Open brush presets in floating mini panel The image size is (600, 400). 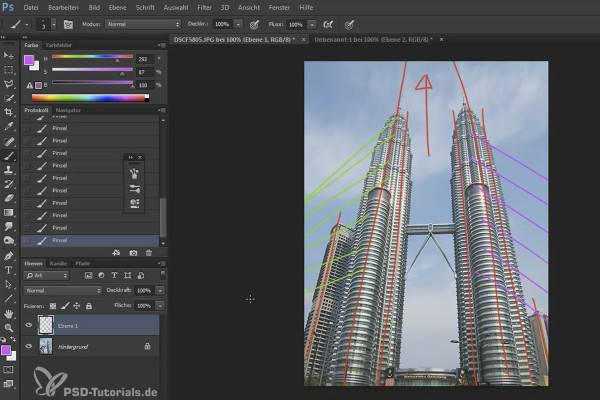[x=134, y=173]
